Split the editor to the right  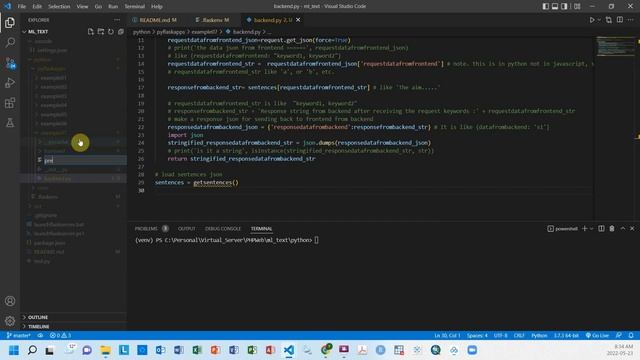[x=620, y=20]
